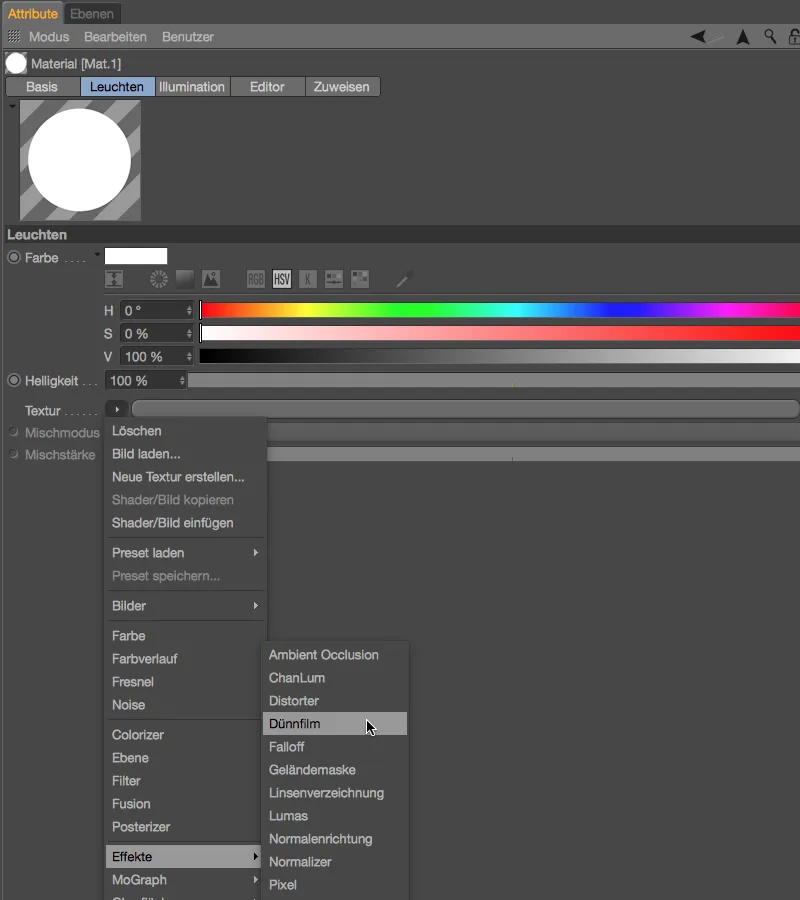800x900 pixels.
Task: Open the Editor material tab
Action: click(267, 87)
